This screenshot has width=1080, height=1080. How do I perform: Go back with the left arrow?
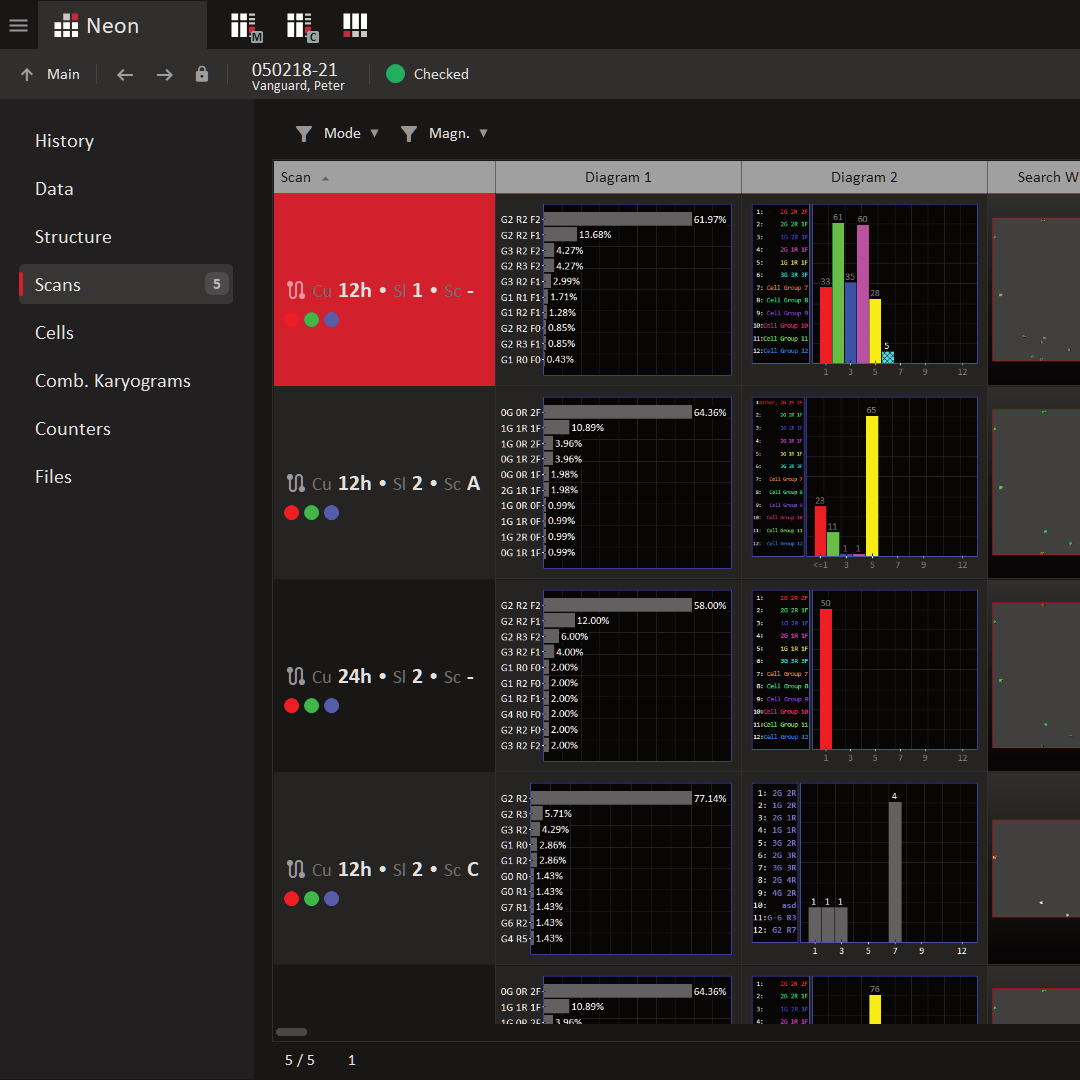[x=125, y=74]
